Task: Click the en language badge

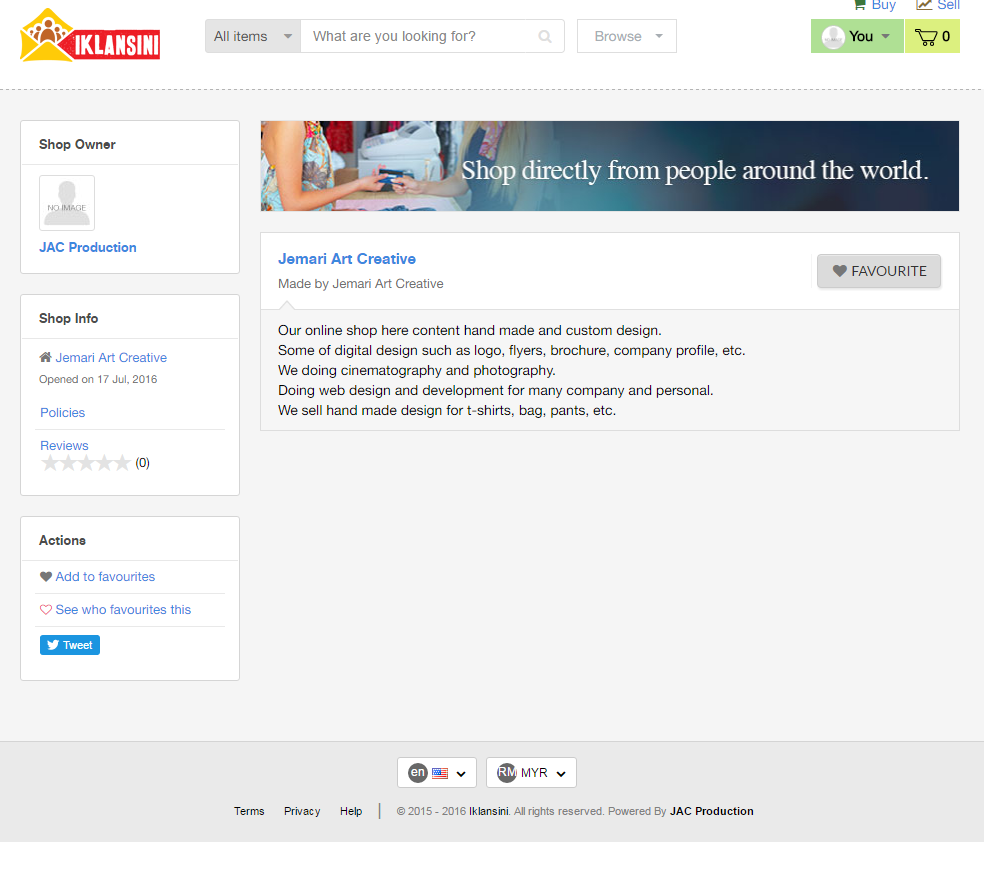Action: 418,773
